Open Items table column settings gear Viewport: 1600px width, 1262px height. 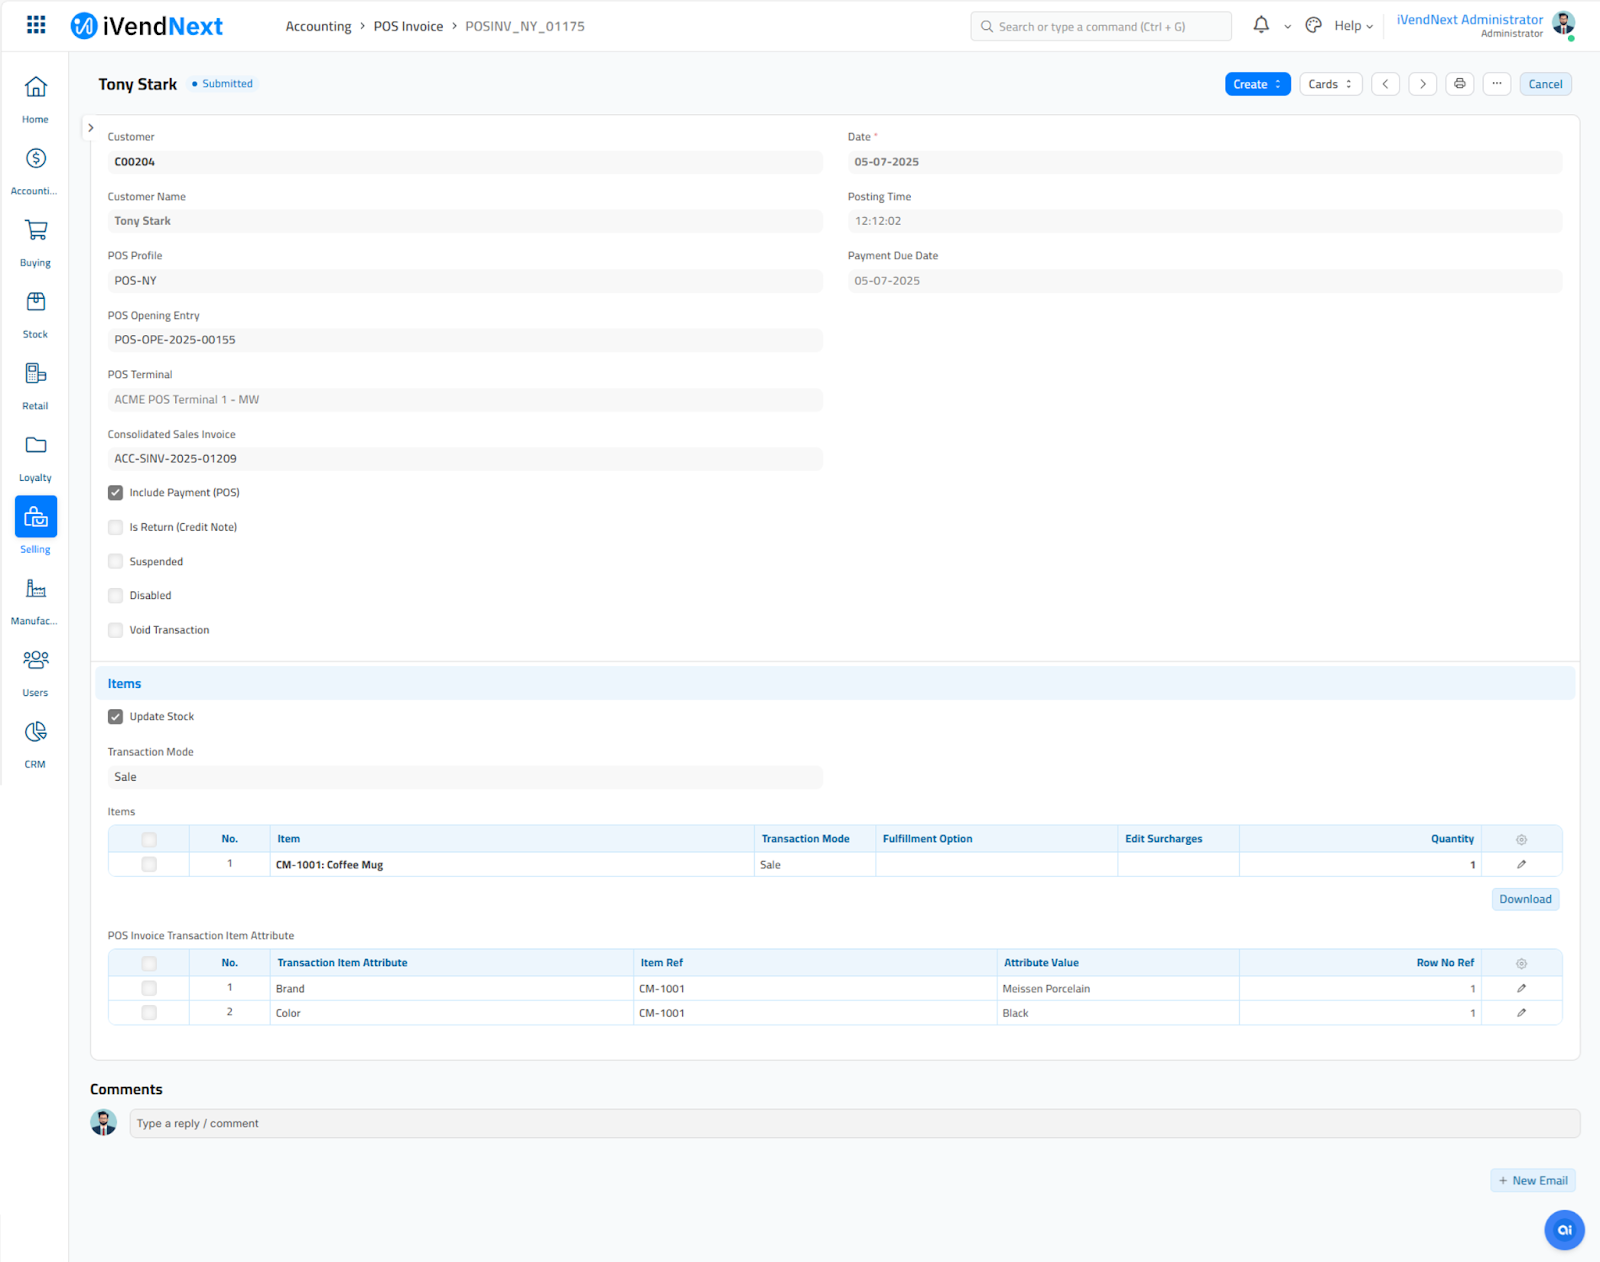click(1521, 840)
